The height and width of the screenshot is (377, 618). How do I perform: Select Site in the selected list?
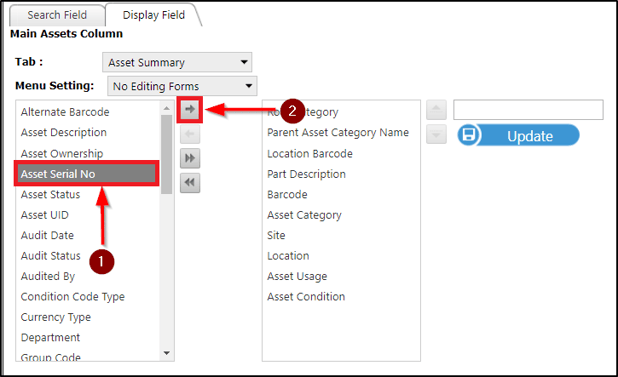pos(276,236)
